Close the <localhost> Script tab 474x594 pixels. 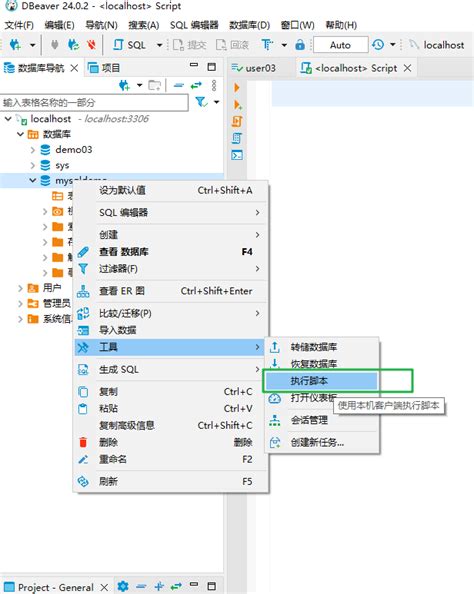click(407, 68)
